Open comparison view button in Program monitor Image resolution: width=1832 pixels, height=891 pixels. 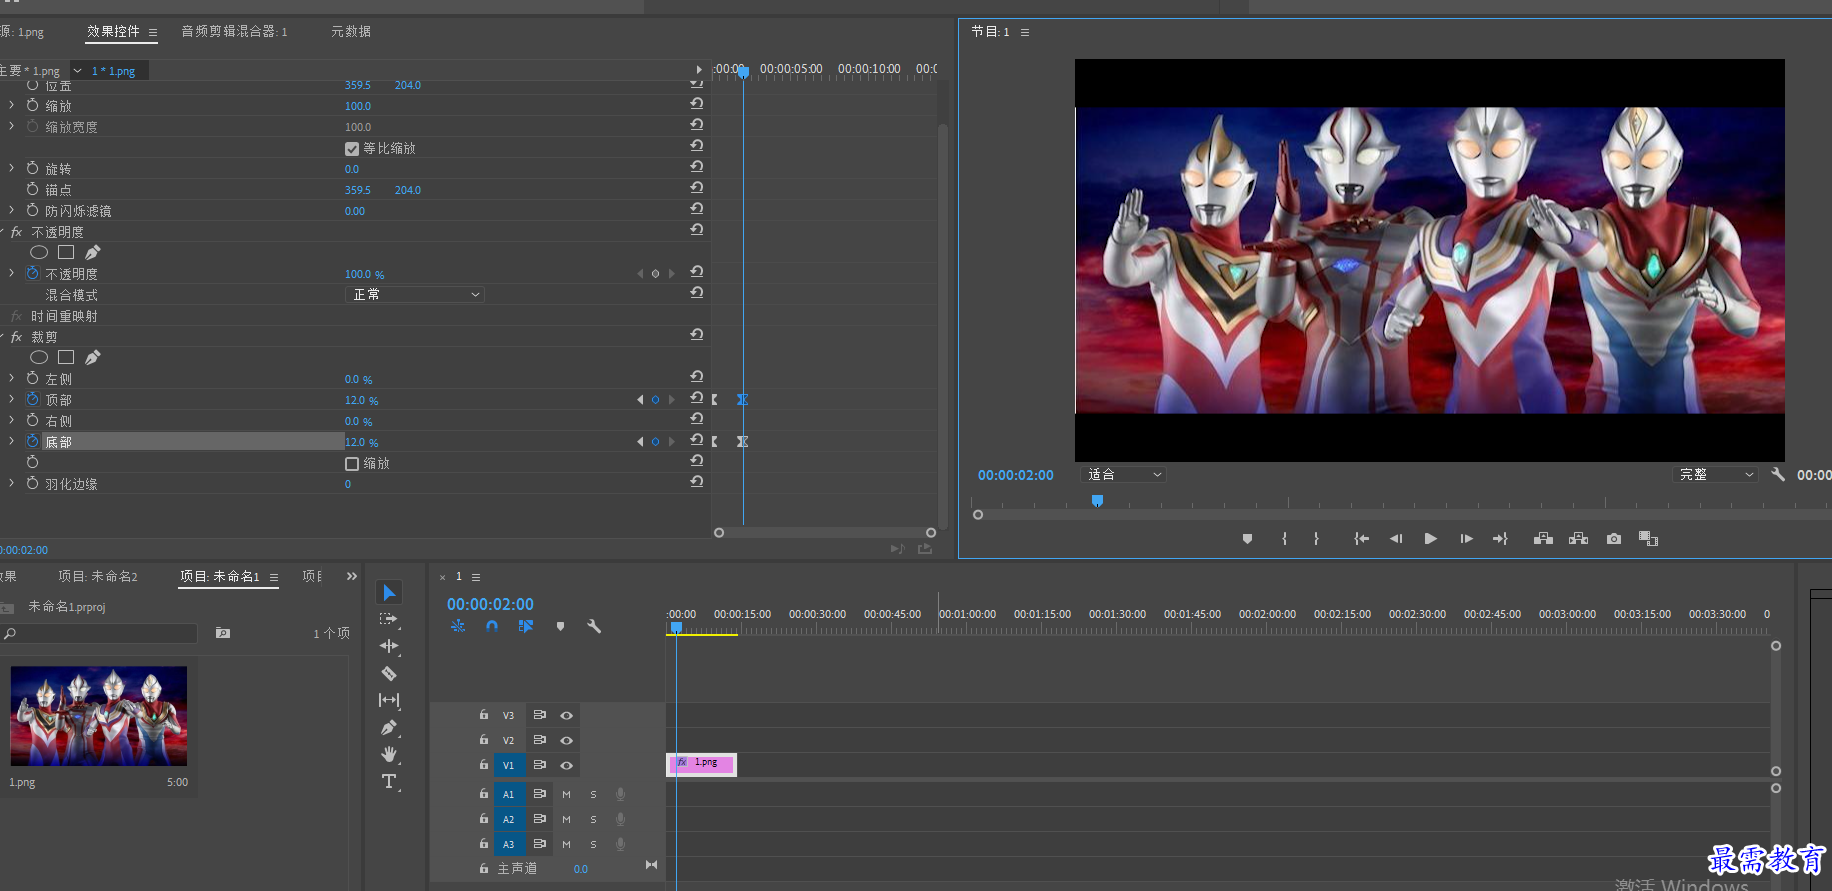pyautogui.click(x=1648, y=539)
